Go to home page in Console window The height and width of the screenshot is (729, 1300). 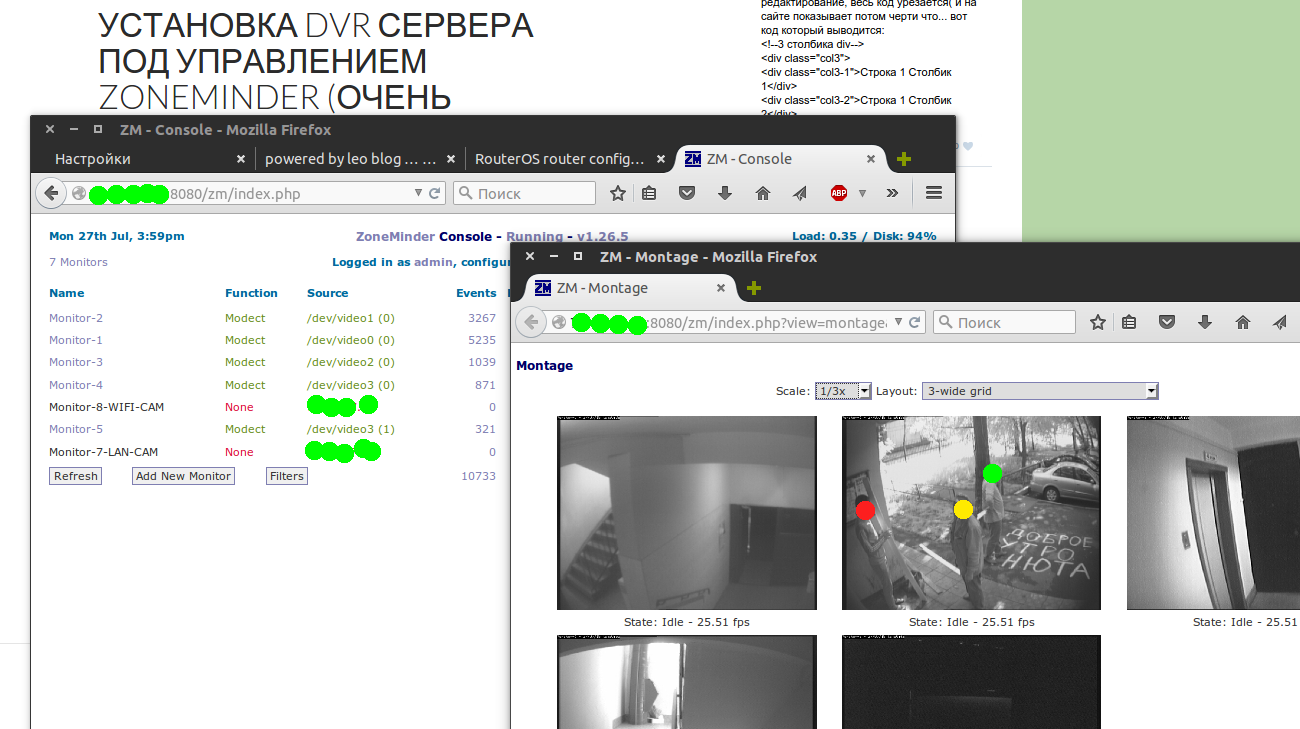coord(763,193)
